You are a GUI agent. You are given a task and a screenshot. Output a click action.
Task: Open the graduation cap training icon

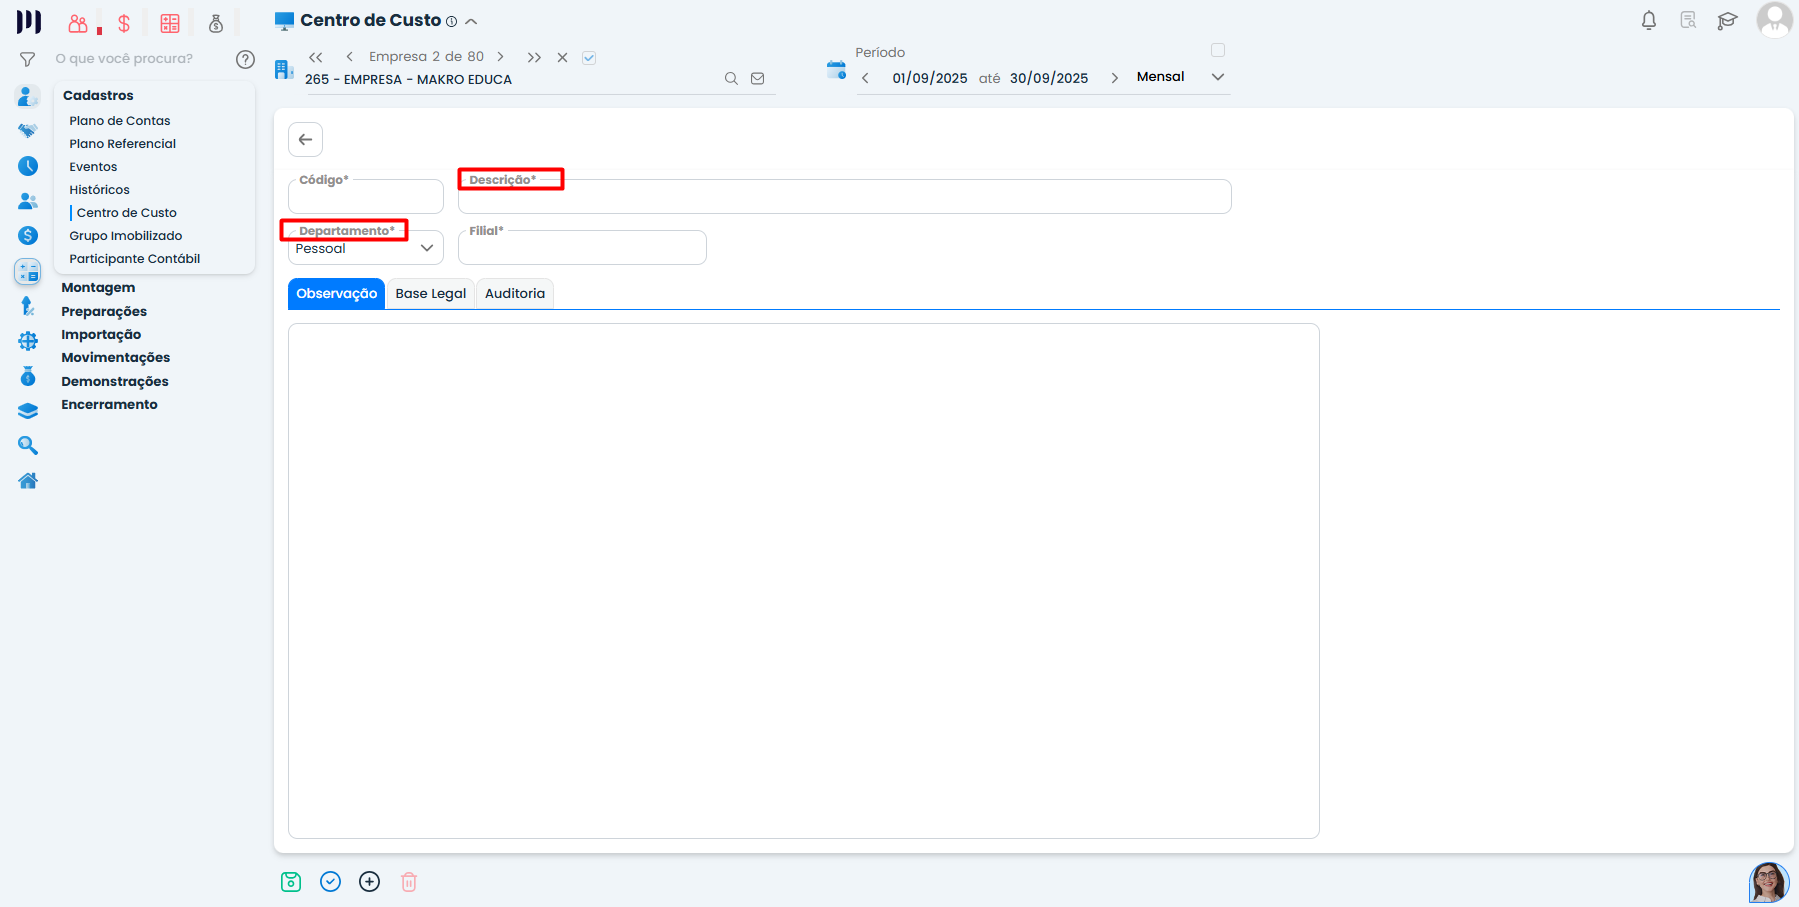(x=1727, y=21)
